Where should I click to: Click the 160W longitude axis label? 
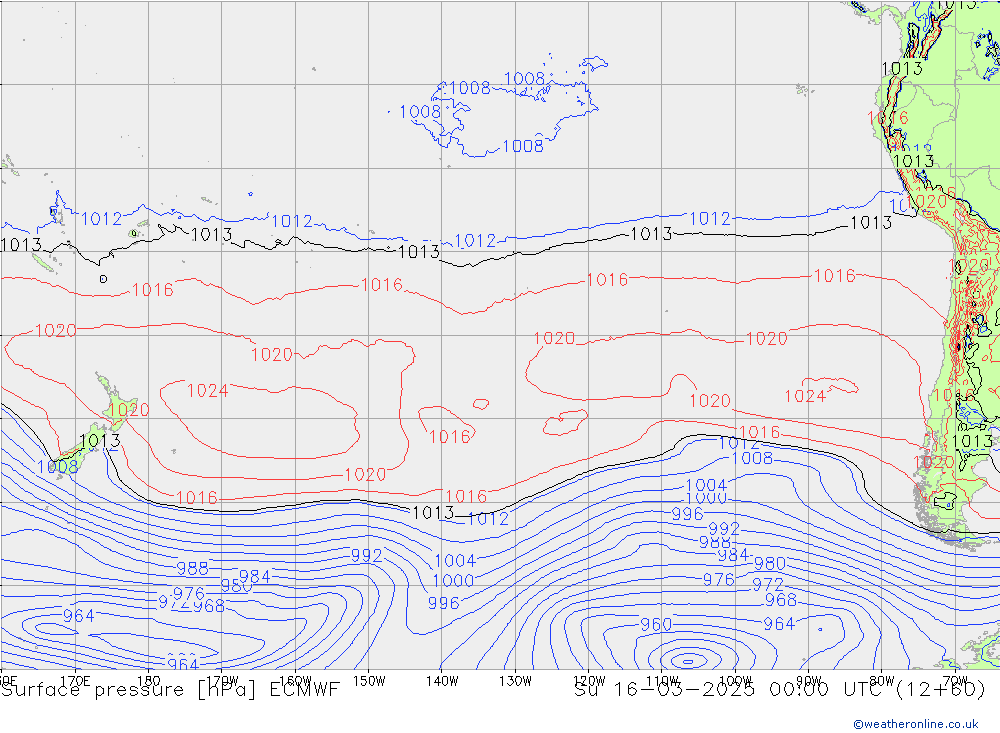295,681
